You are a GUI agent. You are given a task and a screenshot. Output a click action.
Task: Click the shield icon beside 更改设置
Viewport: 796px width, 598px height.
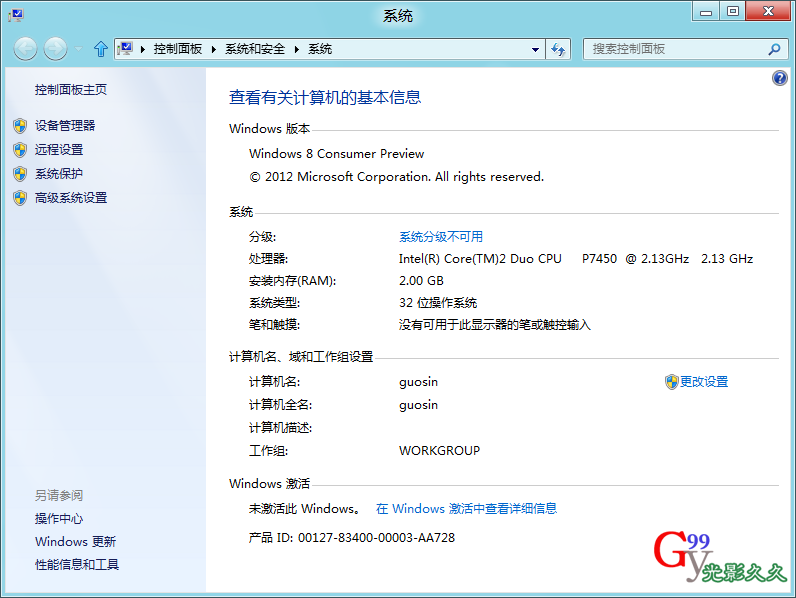click(x=672, y=382)
